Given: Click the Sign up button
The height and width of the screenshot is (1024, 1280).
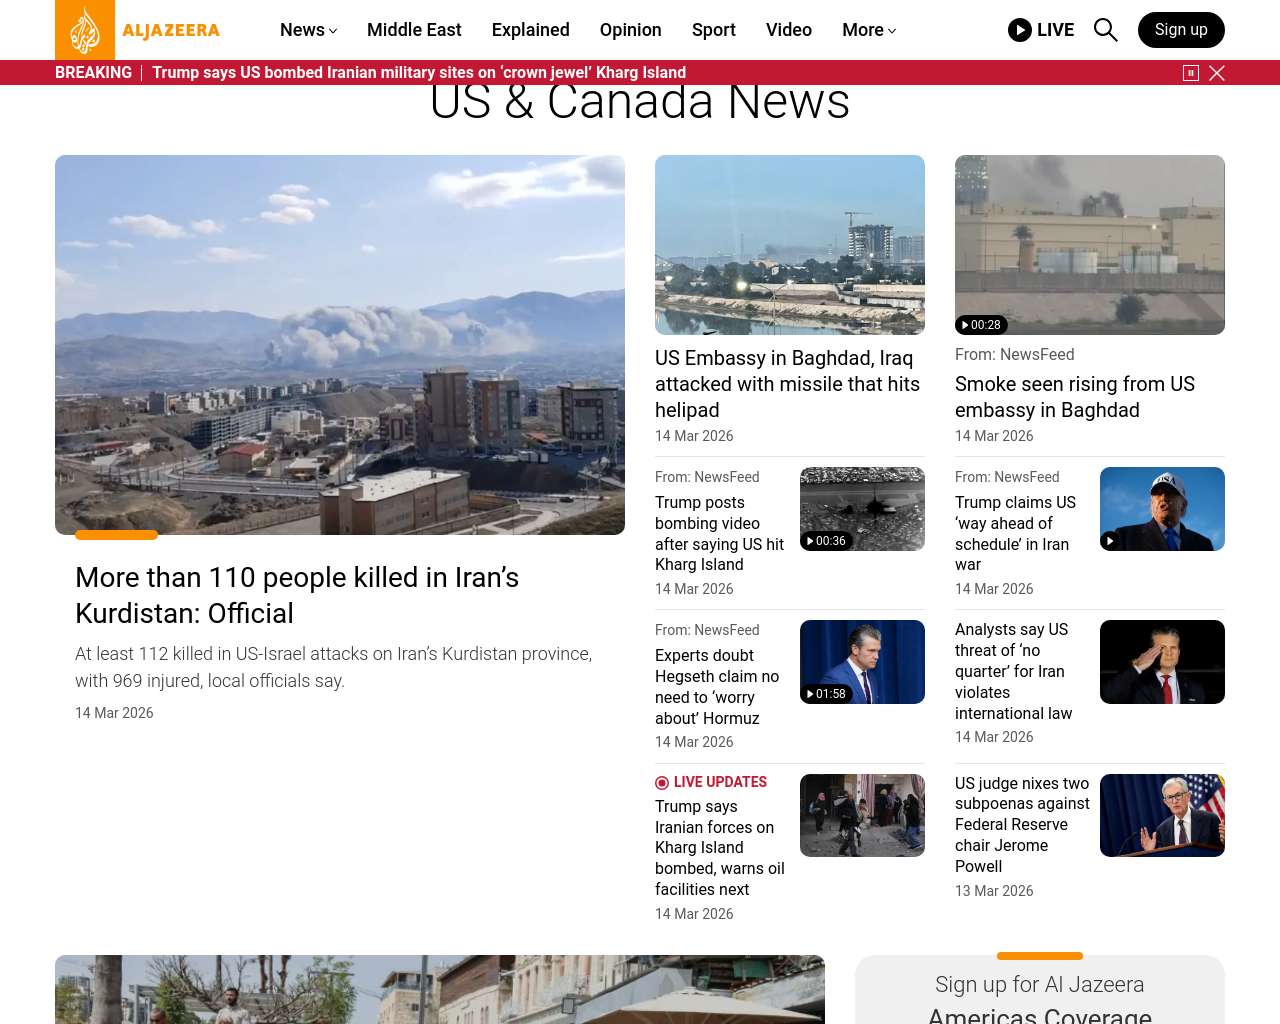Looking at the screenshot, I should coord(1181,30).
